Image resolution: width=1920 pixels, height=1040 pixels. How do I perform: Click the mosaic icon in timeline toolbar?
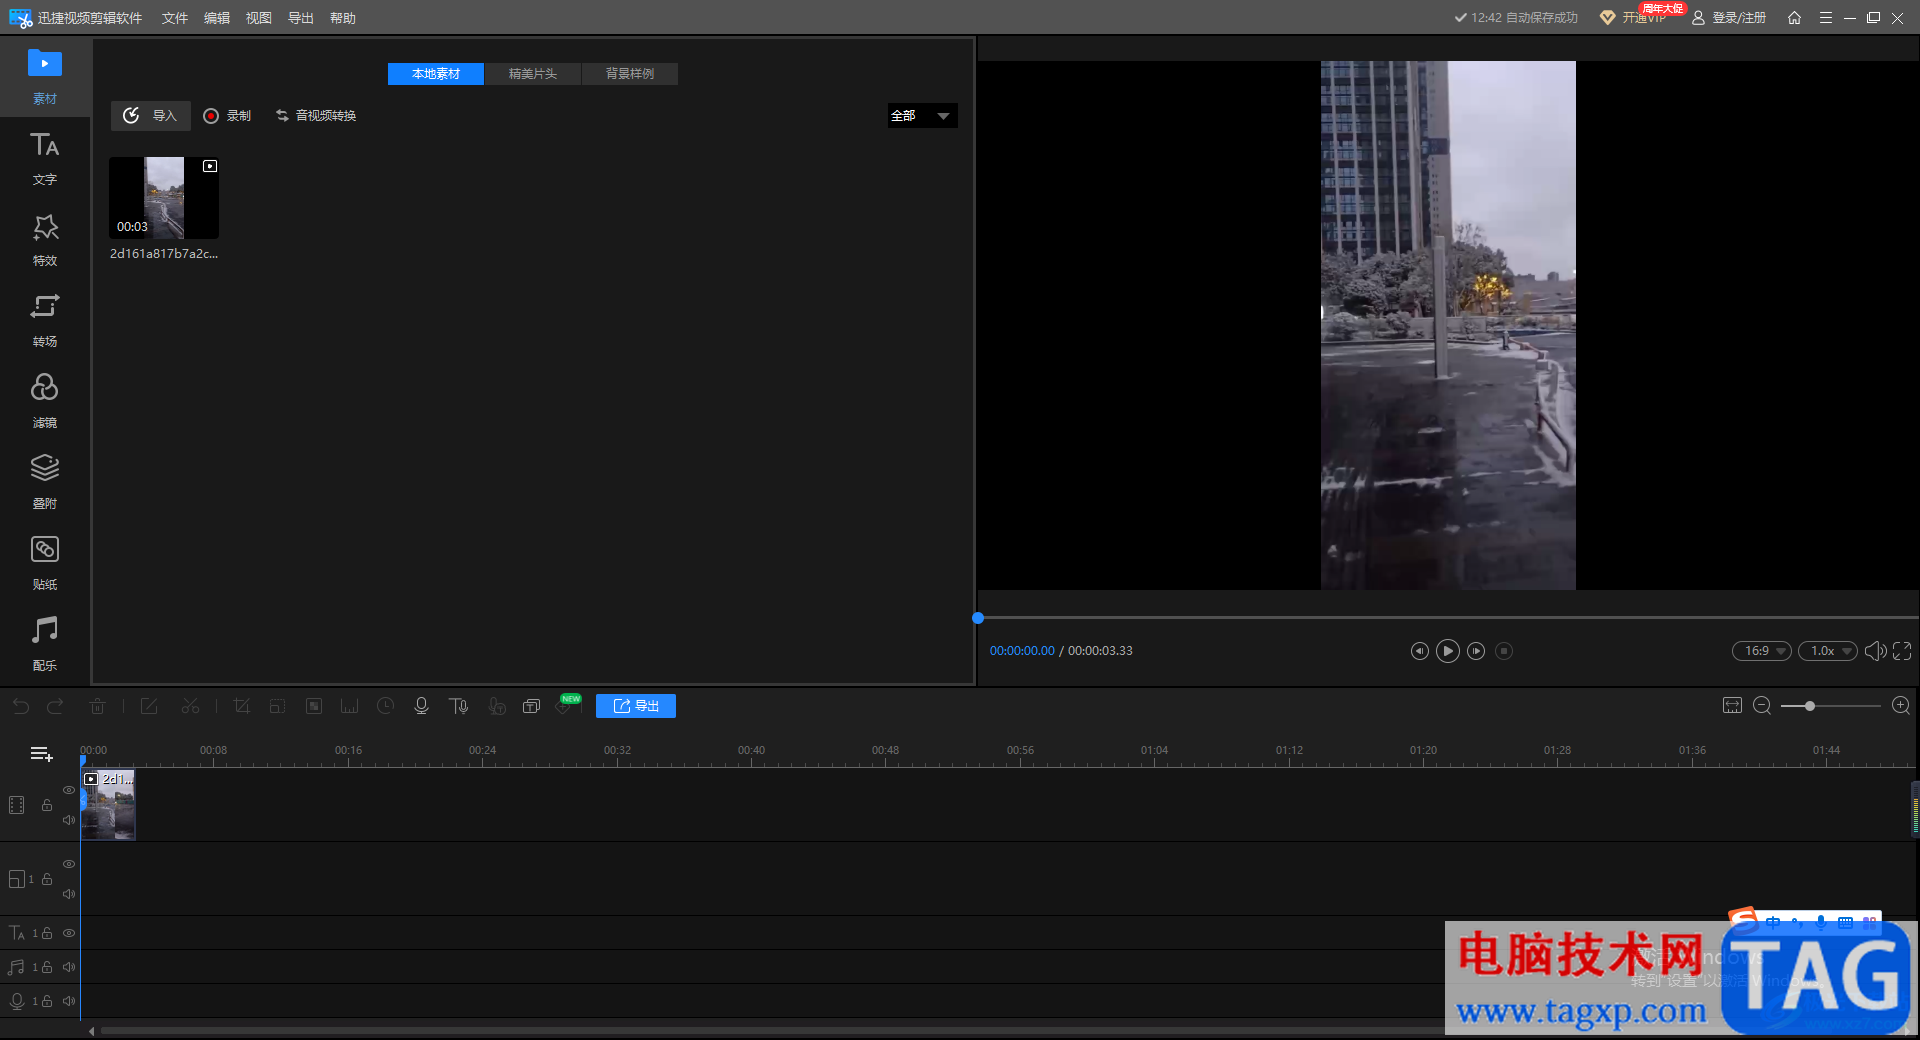point(313,706)
